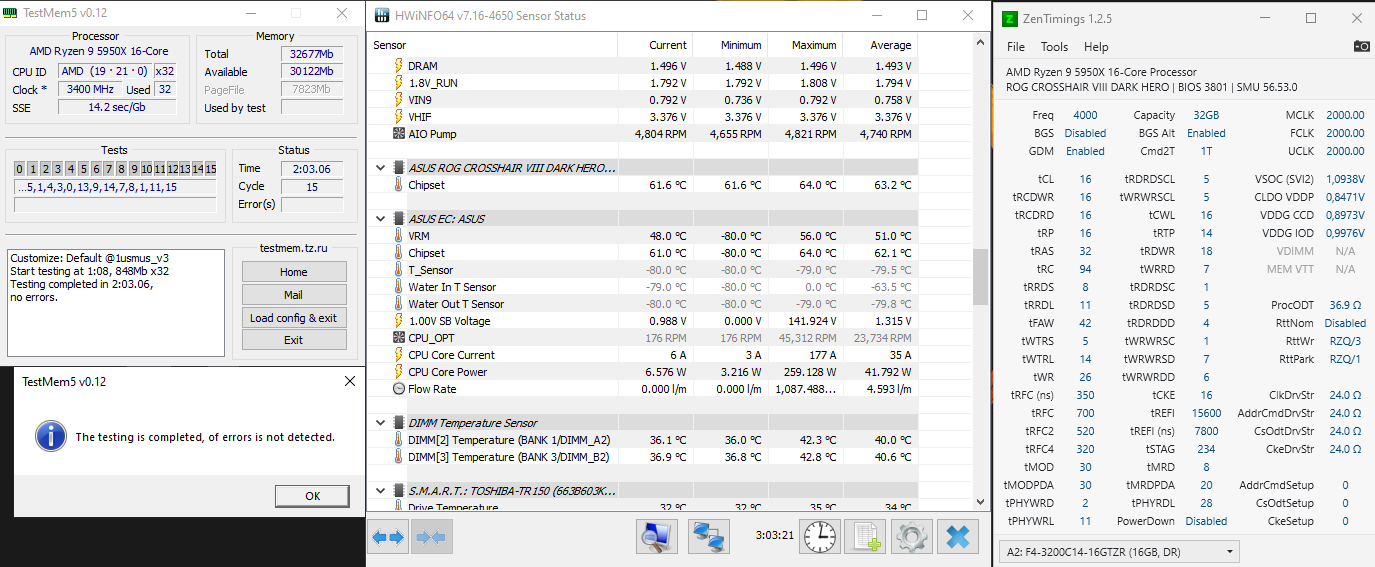This screenshot has width=1375, height=567.
Task: Open the A2: F4-3200C14-16GTZR module dropdown
Action: click(x=1119, y=551)
